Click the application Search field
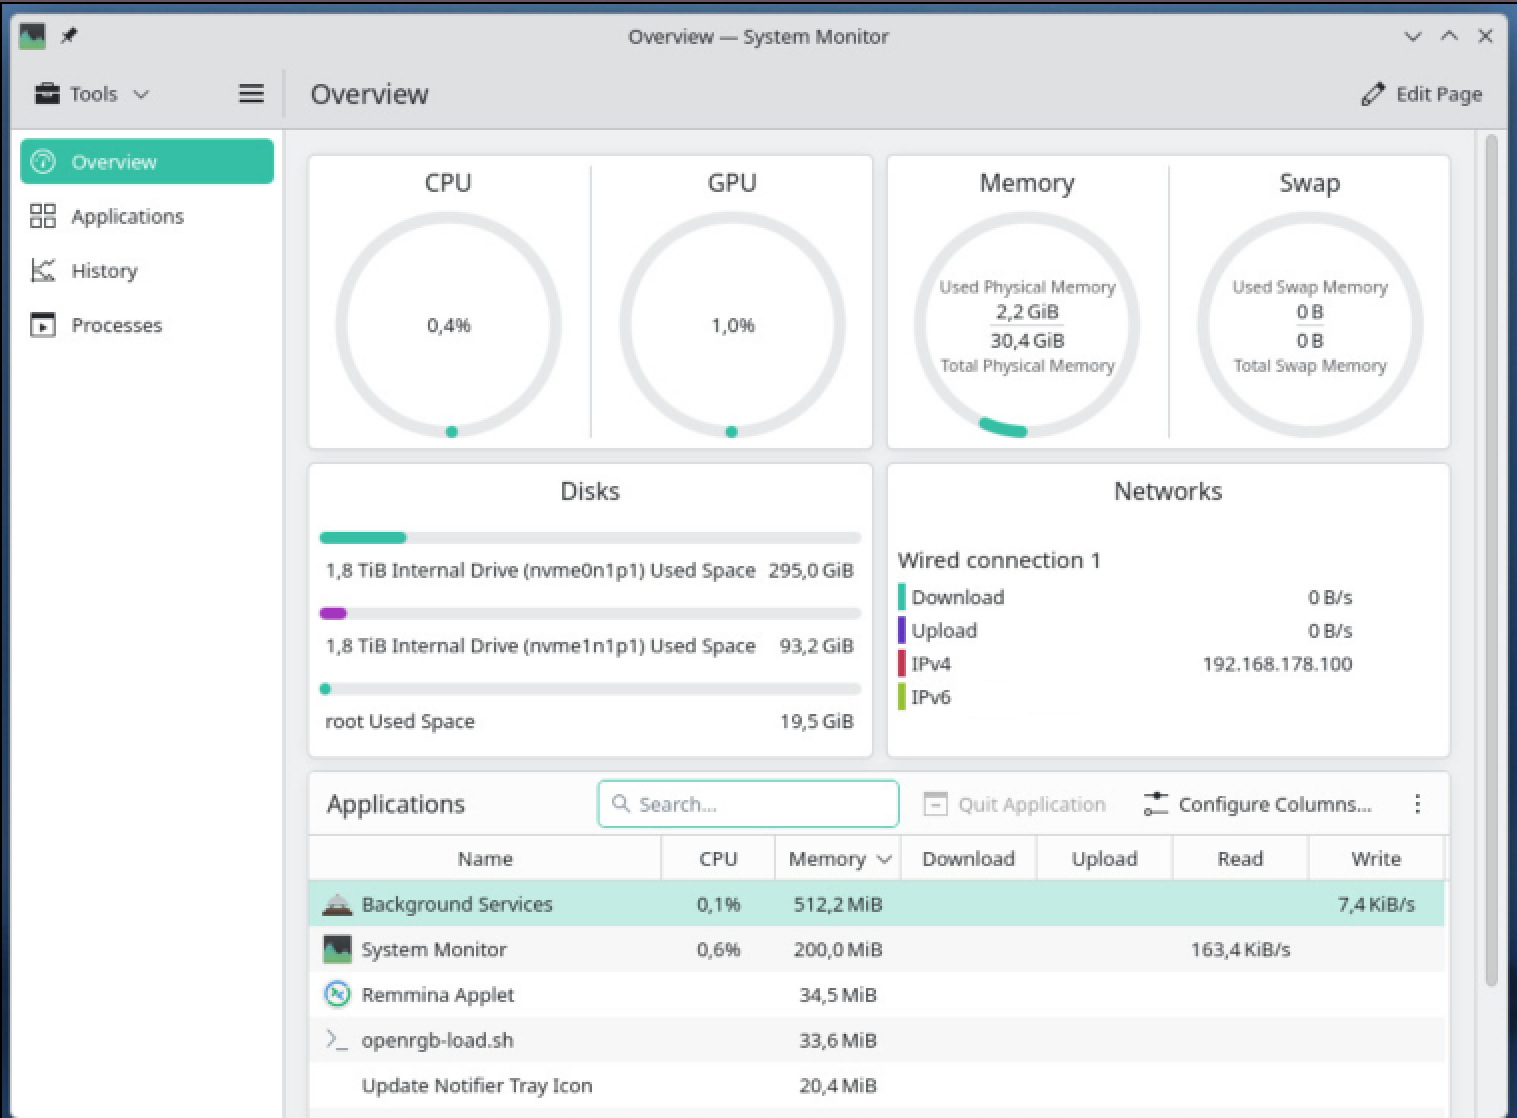The height and width of the screenshot is (1118, 1517). tap(748, 804)
